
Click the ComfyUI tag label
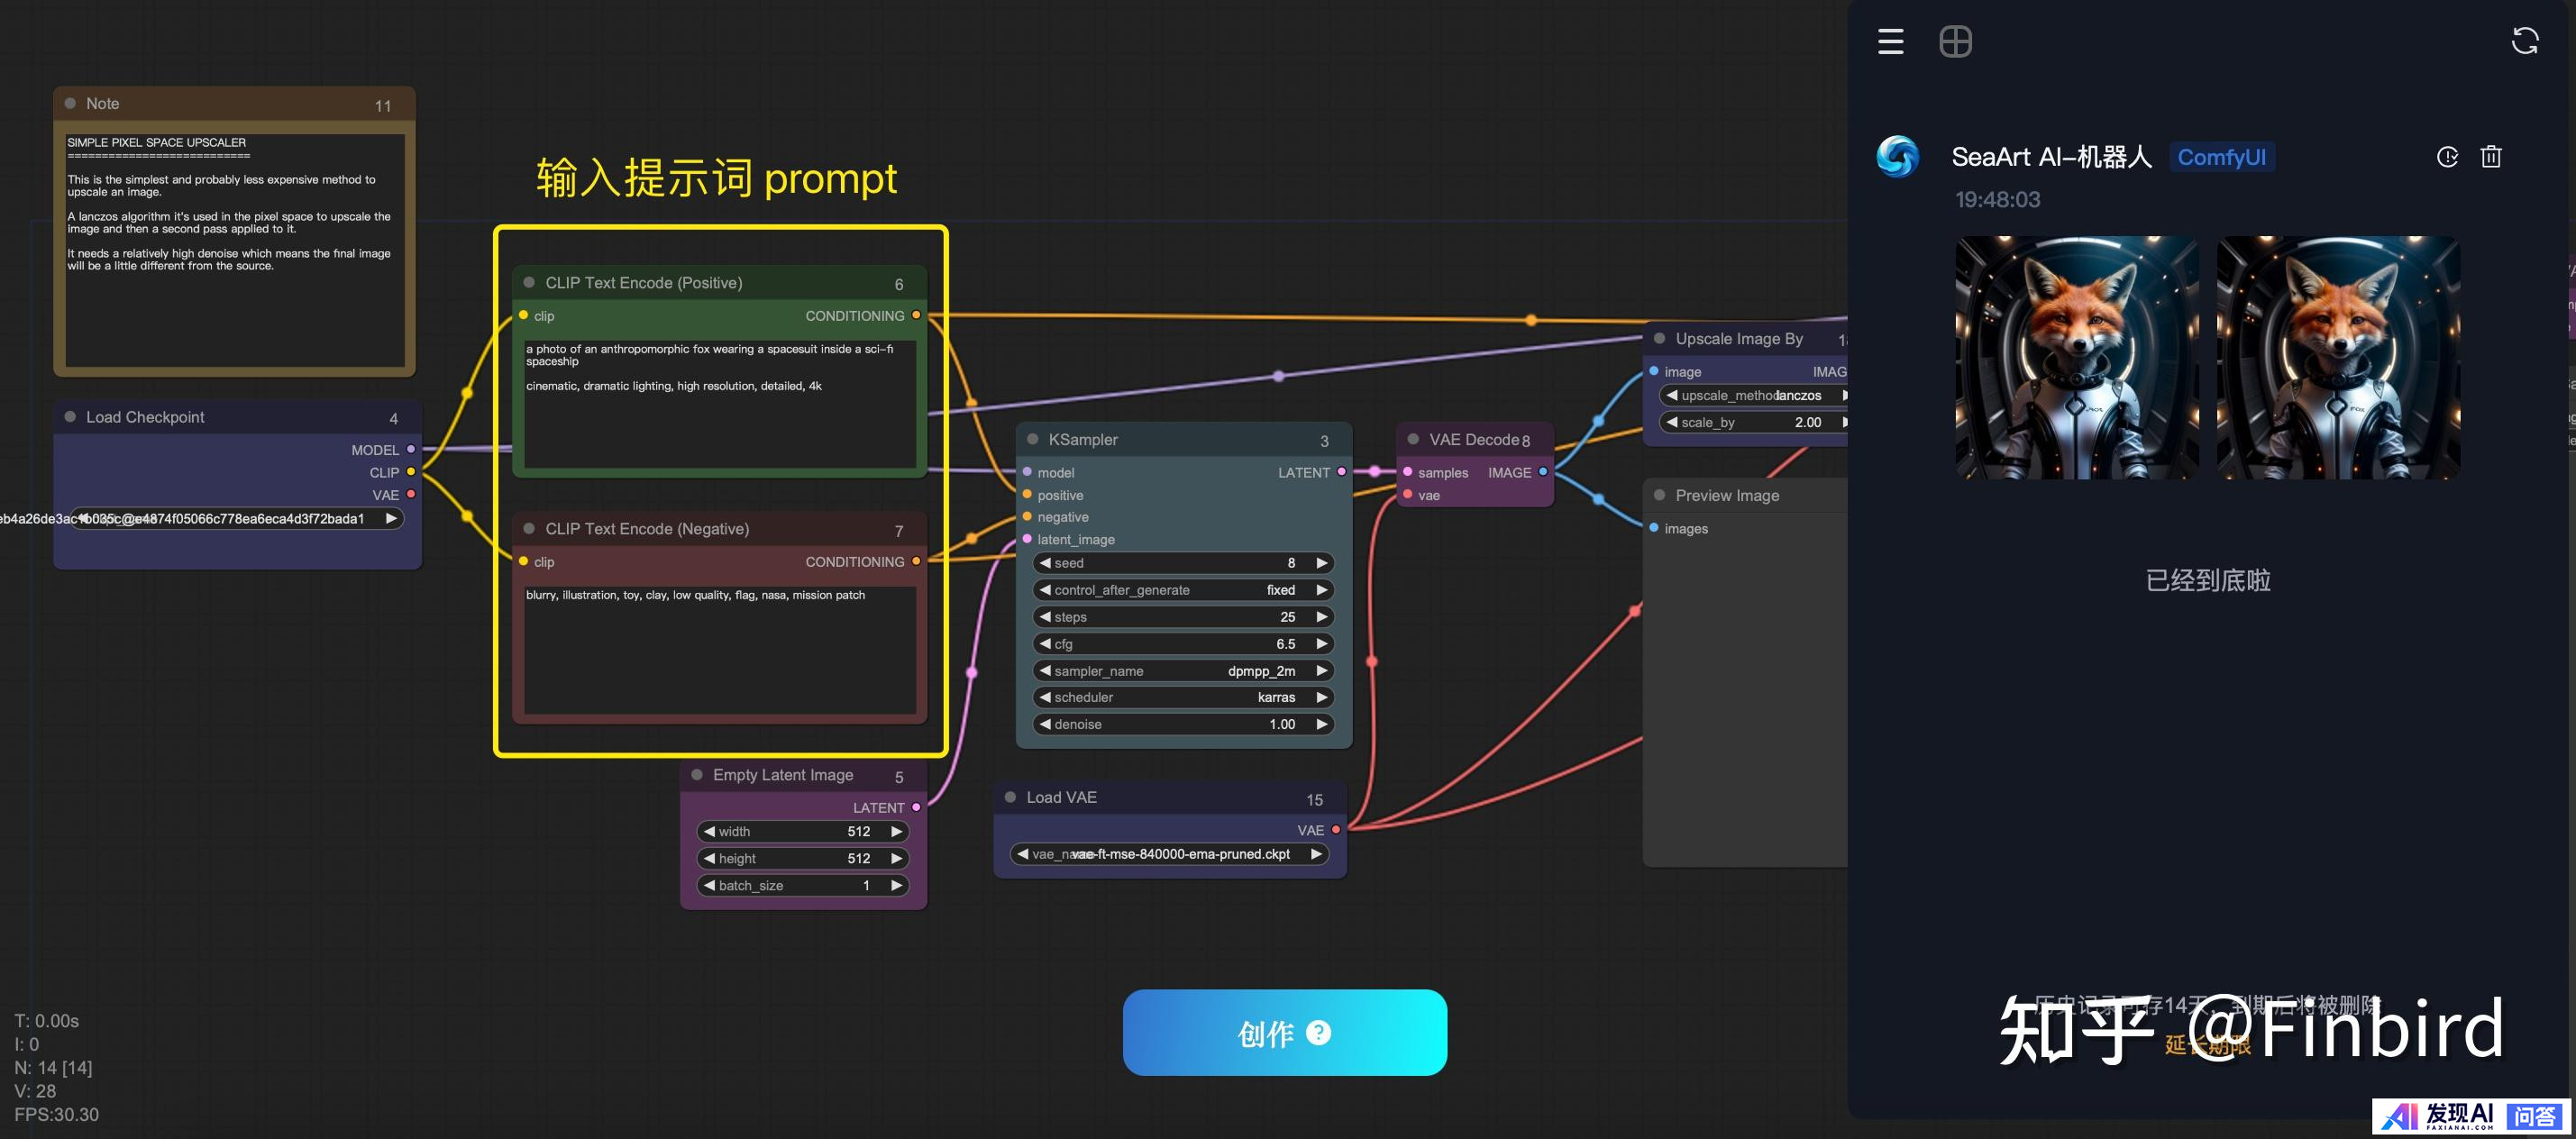click(x=2221, y=157)
